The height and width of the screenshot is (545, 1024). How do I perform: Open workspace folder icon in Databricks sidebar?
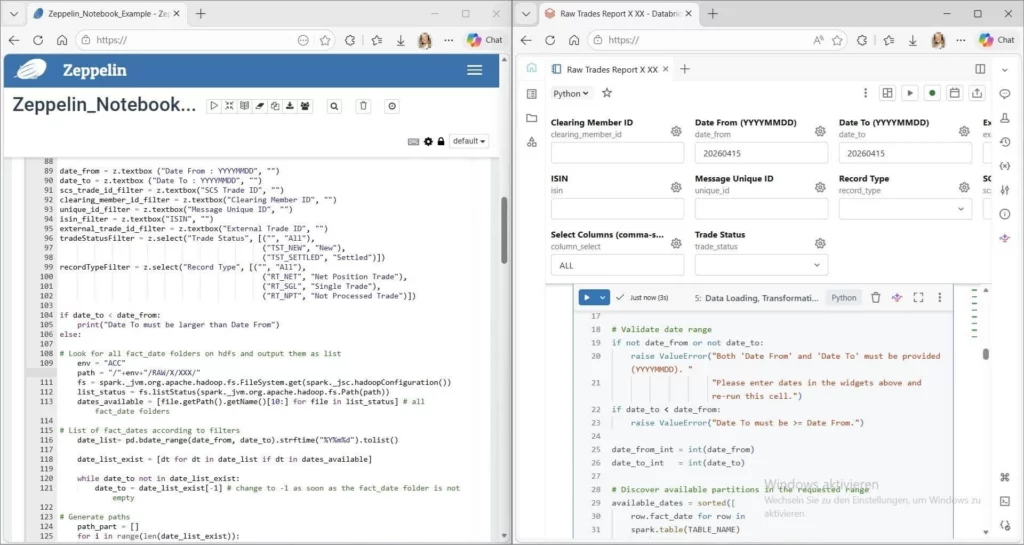(532, 118)
